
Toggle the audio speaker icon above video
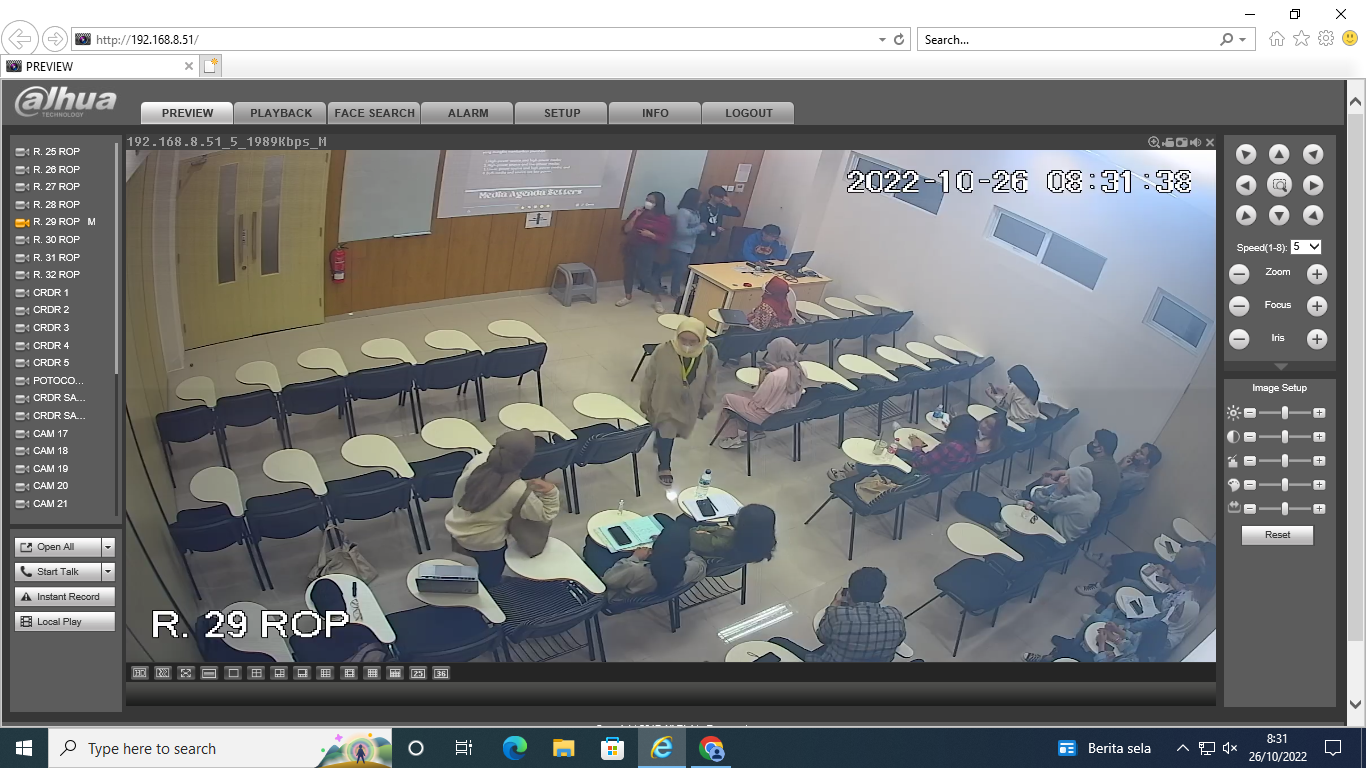tap(1196, 142)
